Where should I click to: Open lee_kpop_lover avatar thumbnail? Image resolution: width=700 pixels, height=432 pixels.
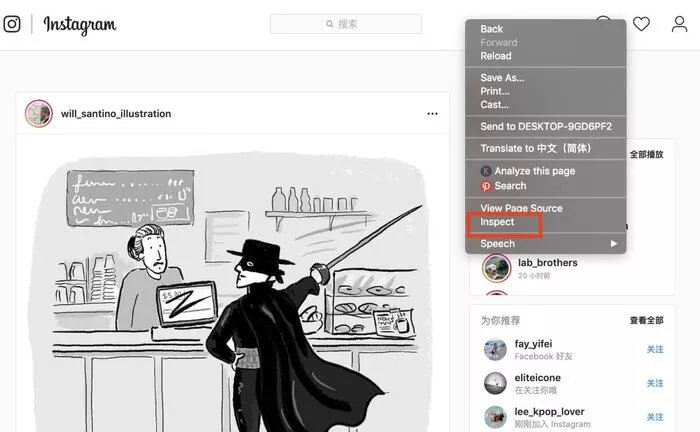click(496, 417)
